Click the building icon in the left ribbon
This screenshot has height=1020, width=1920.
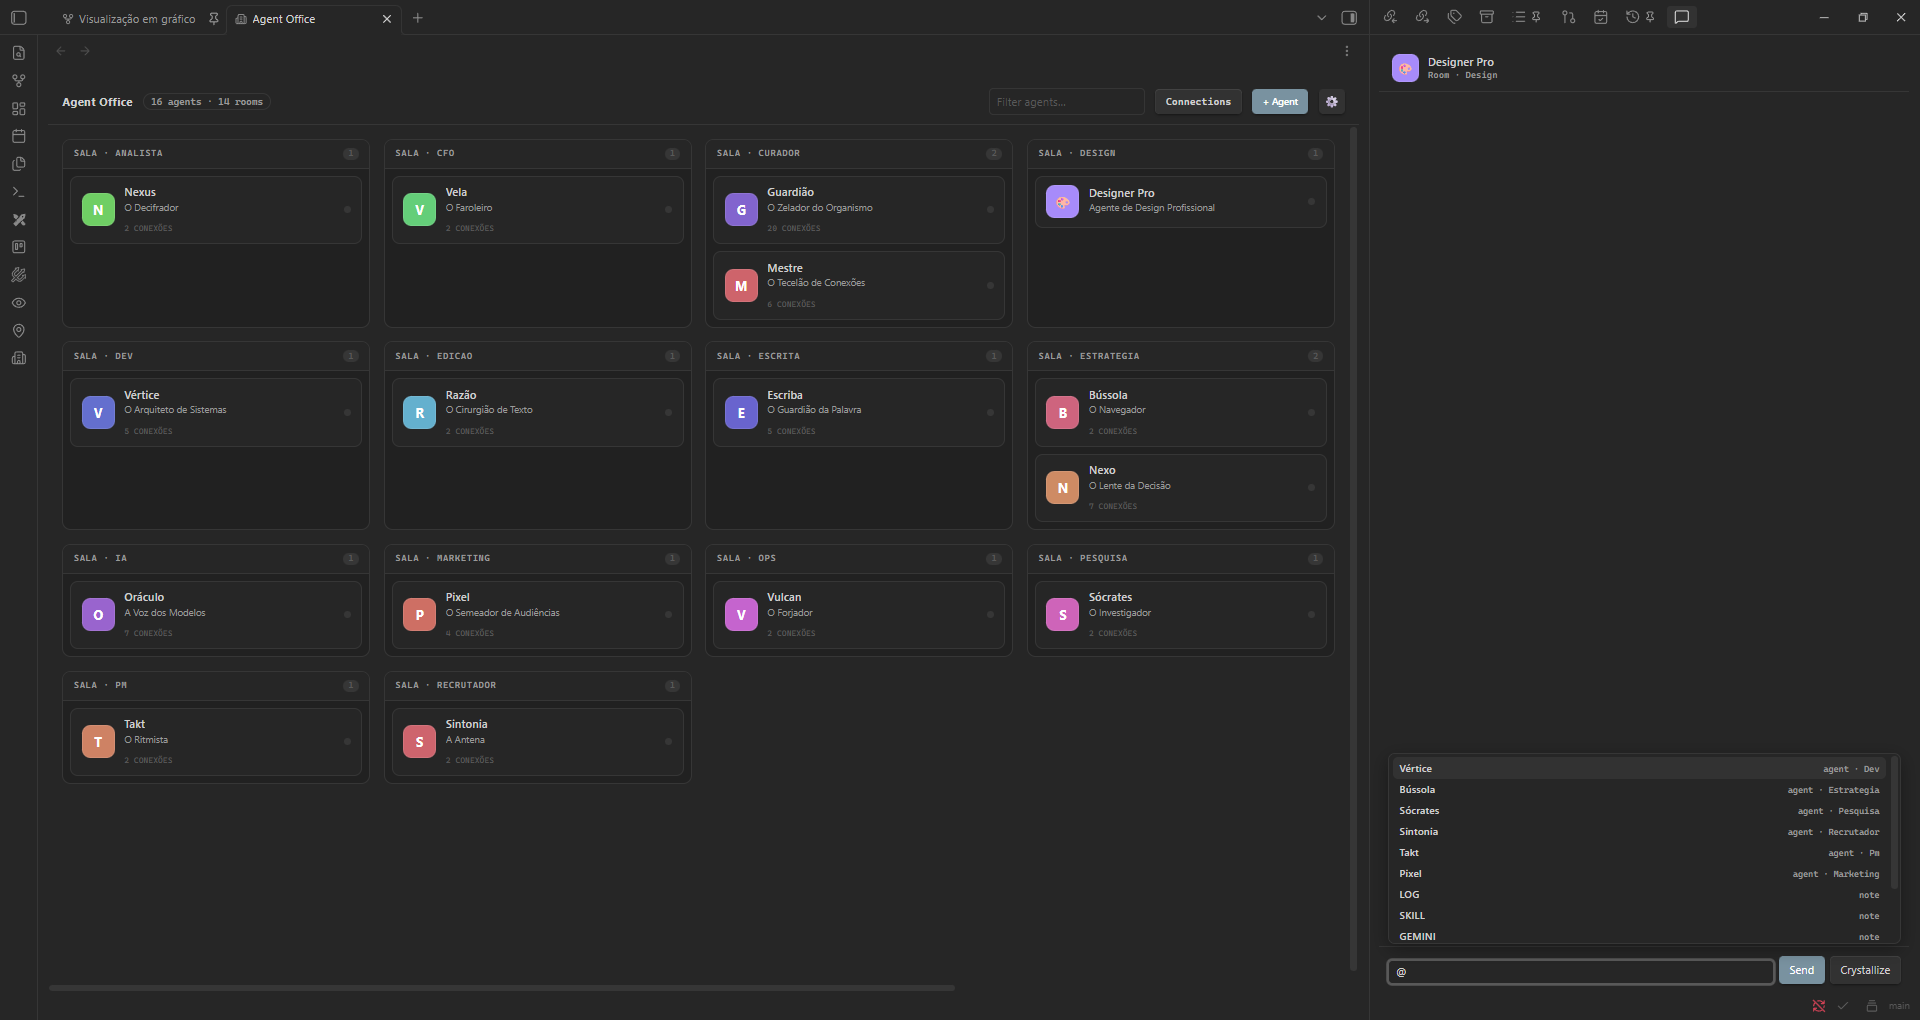point(18,358)
